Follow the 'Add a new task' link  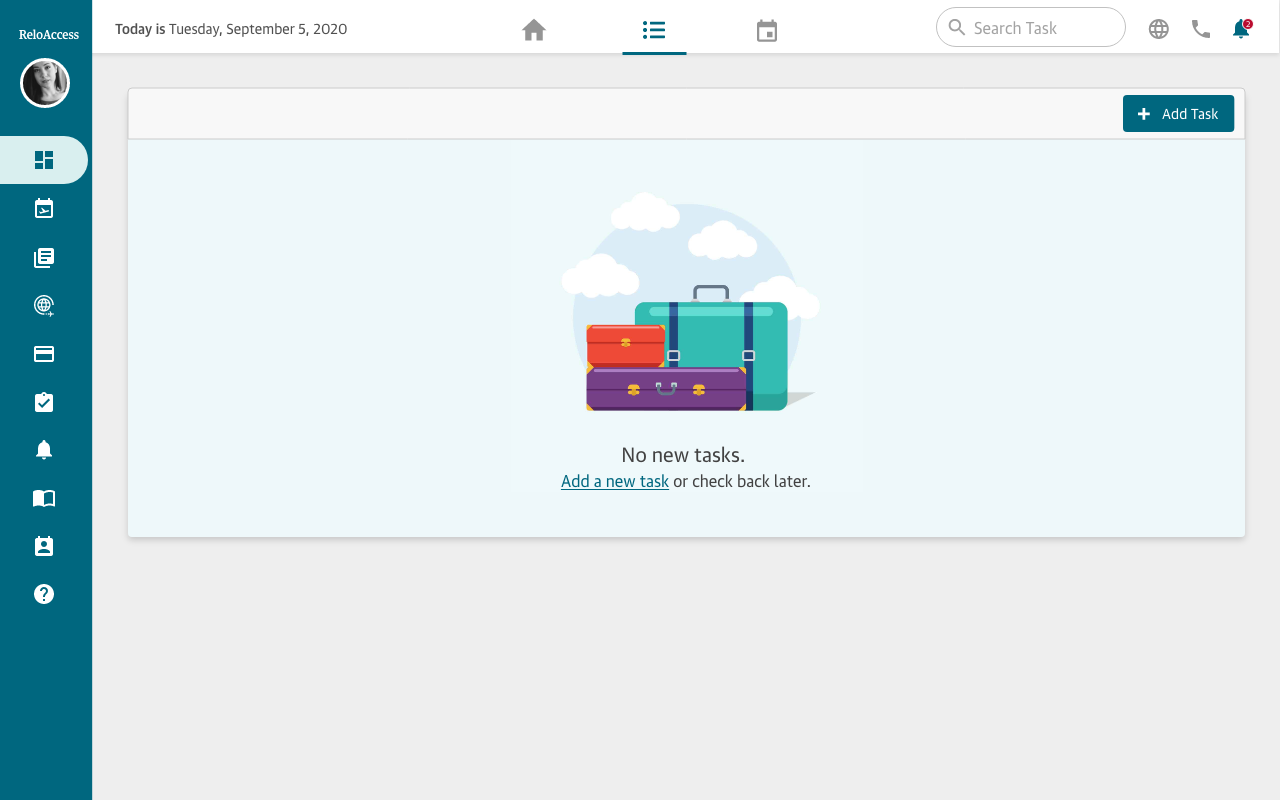click(x=615, y=481)
